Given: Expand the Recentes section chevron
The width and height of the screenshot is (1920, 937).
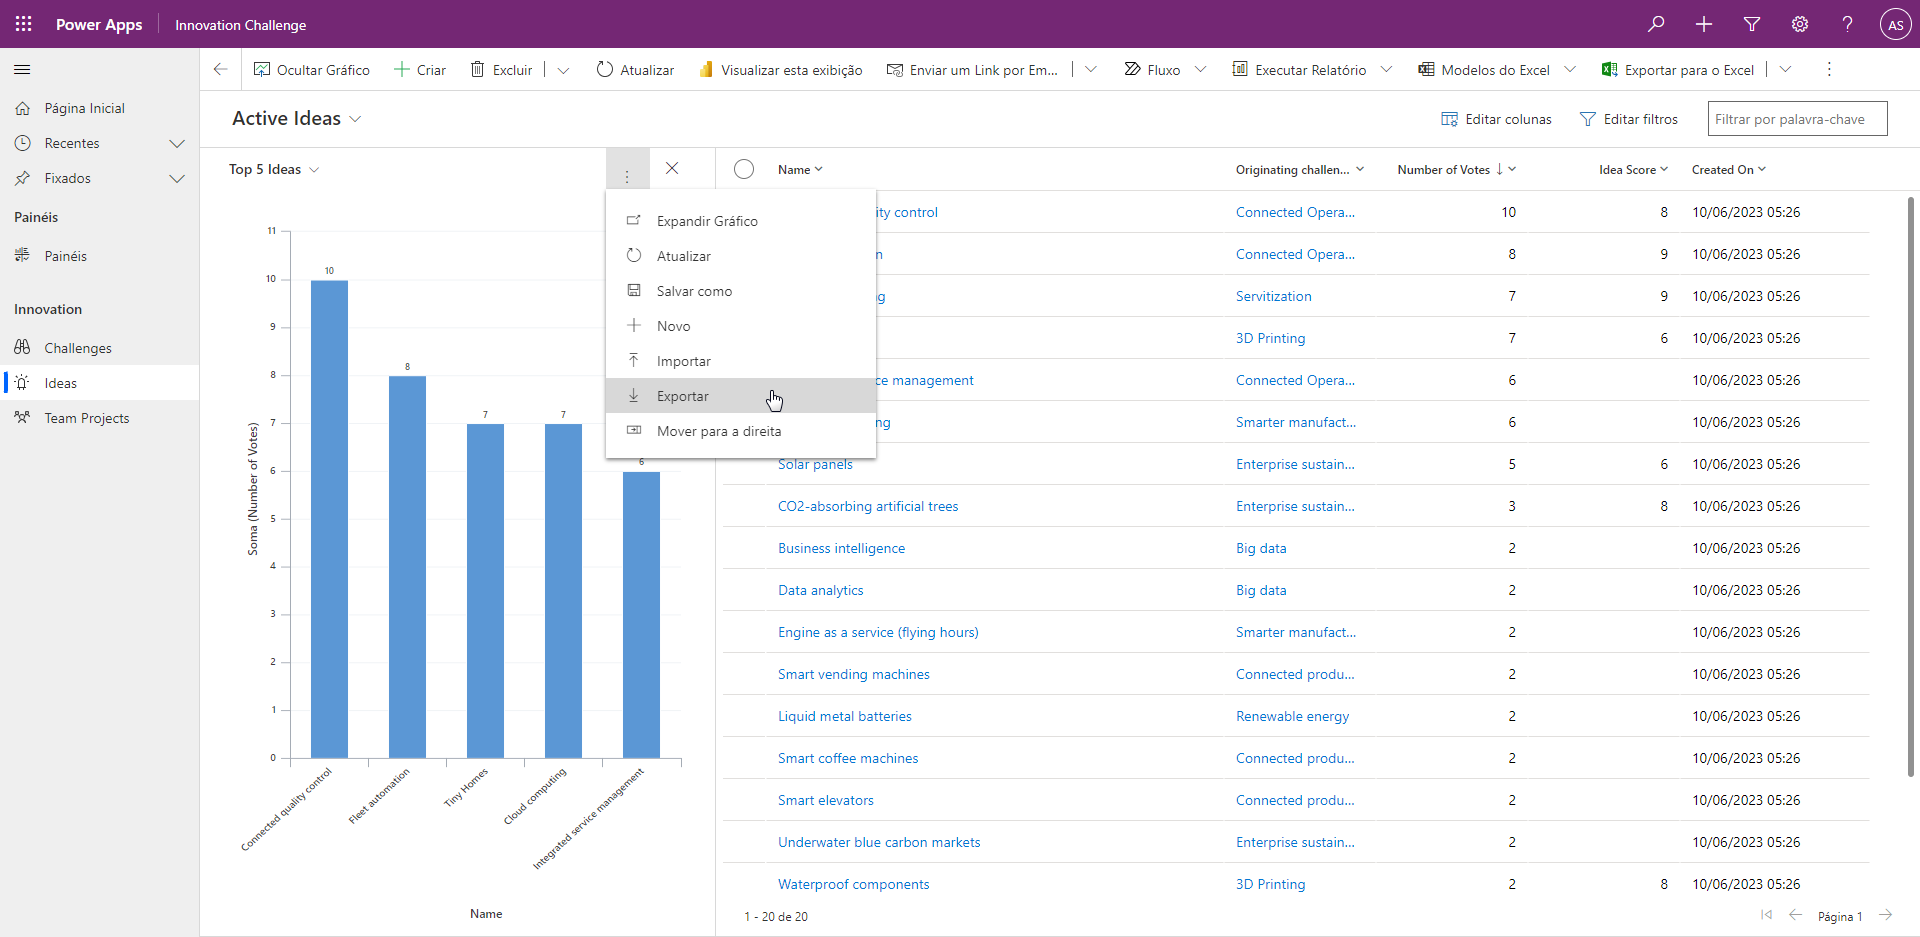Looking at the screenshot, I should pos(177,144).
